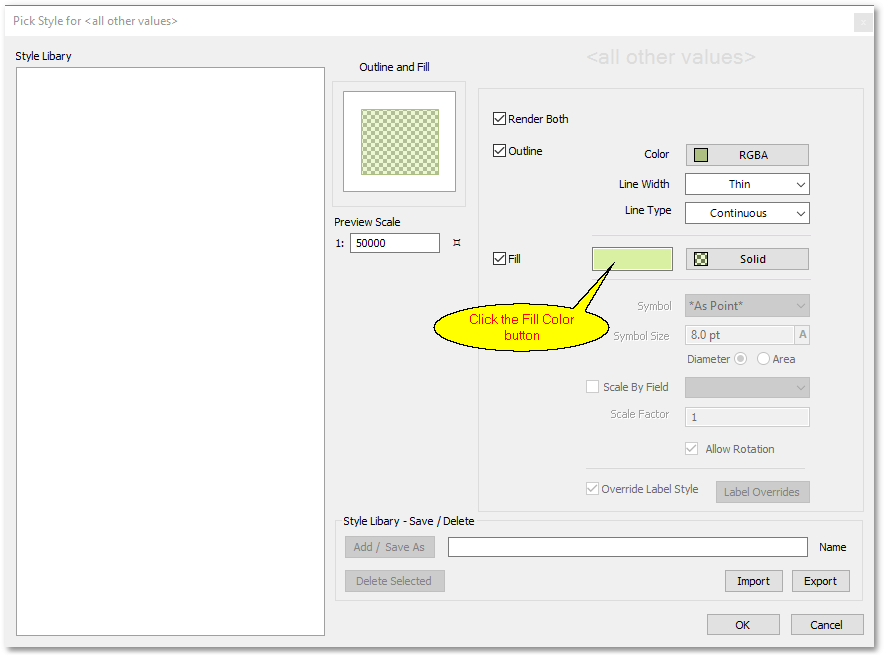Click the Outline and Fill preview thumbnail
Viewport: 885px width, 658px height.
(x=400, y=142)
